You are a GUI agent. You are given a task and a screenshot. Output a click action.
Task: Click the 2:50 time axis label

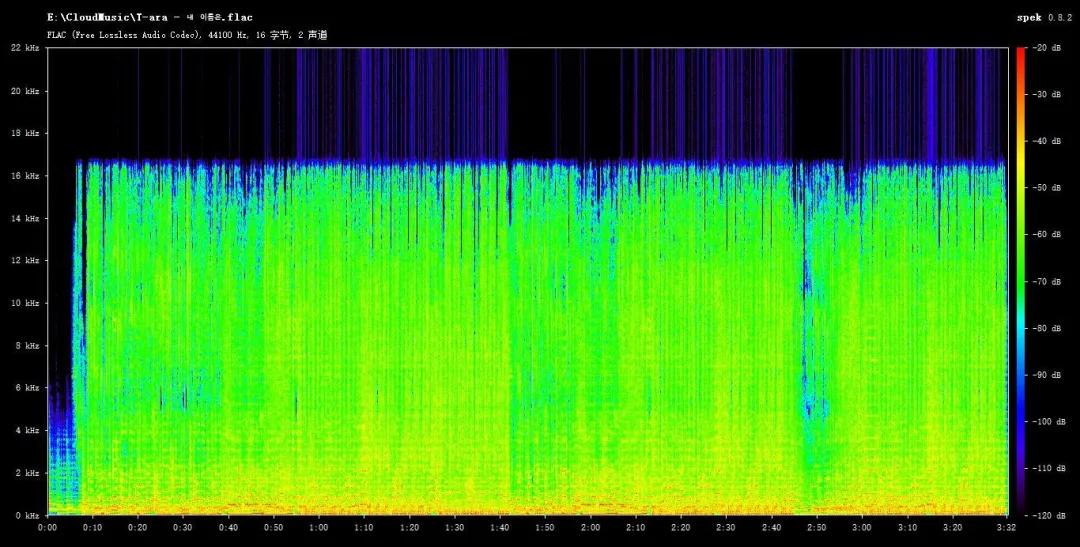click(x=816, y=528)
